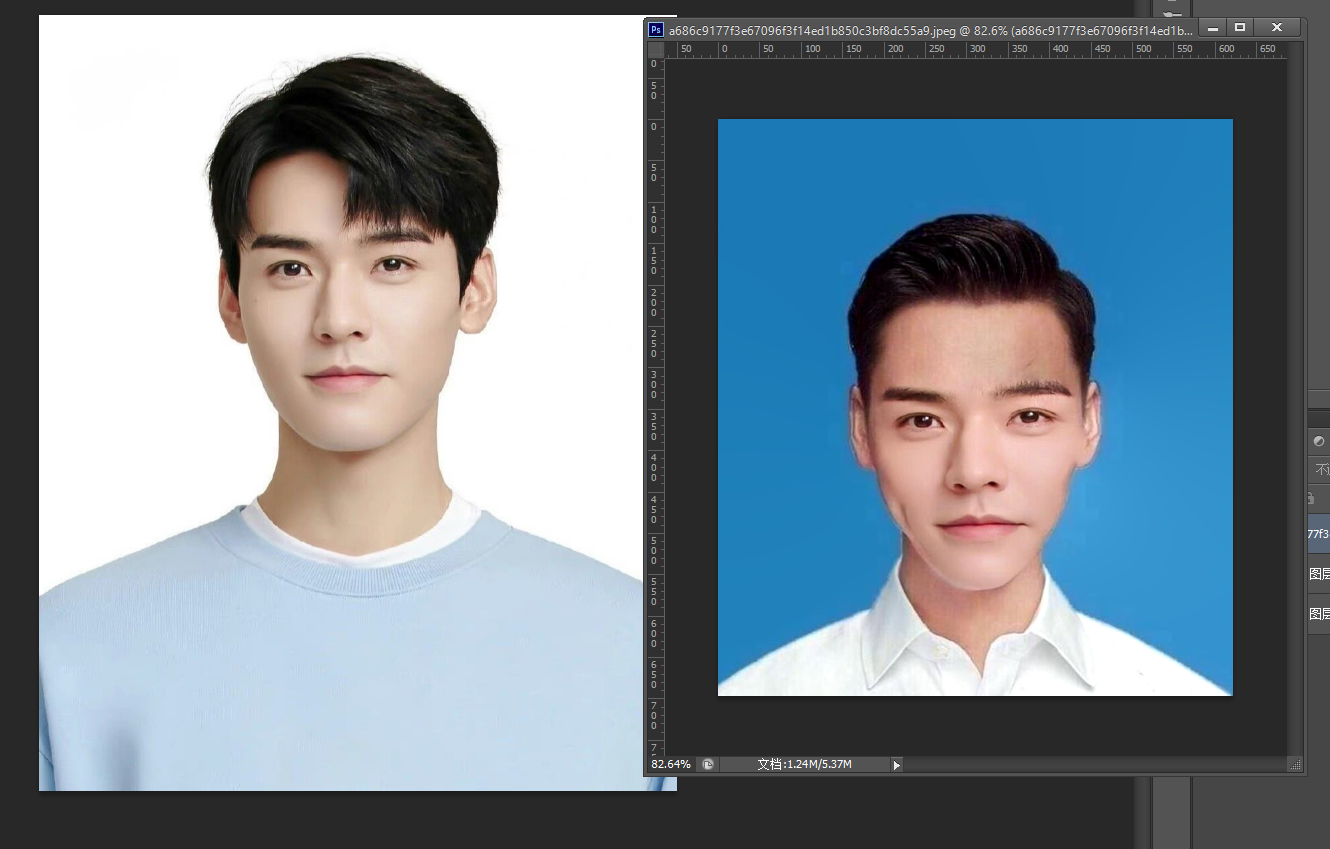Viewport: 1330px width, 849px height.
Task: Close the a686c9177f3e jpeg document window
Action: (1277, 27)
